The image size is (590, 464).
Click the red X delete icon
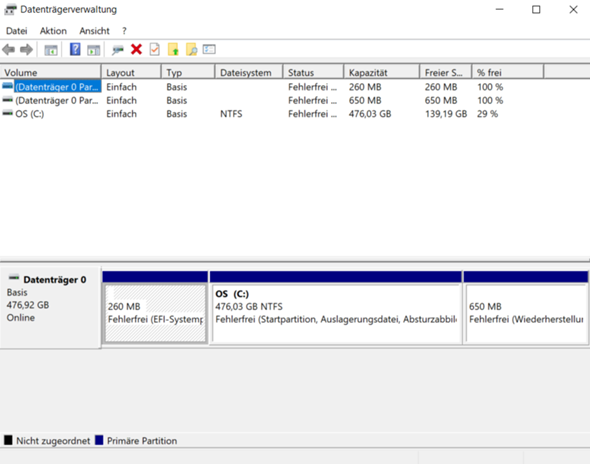(x=136, y=49)
